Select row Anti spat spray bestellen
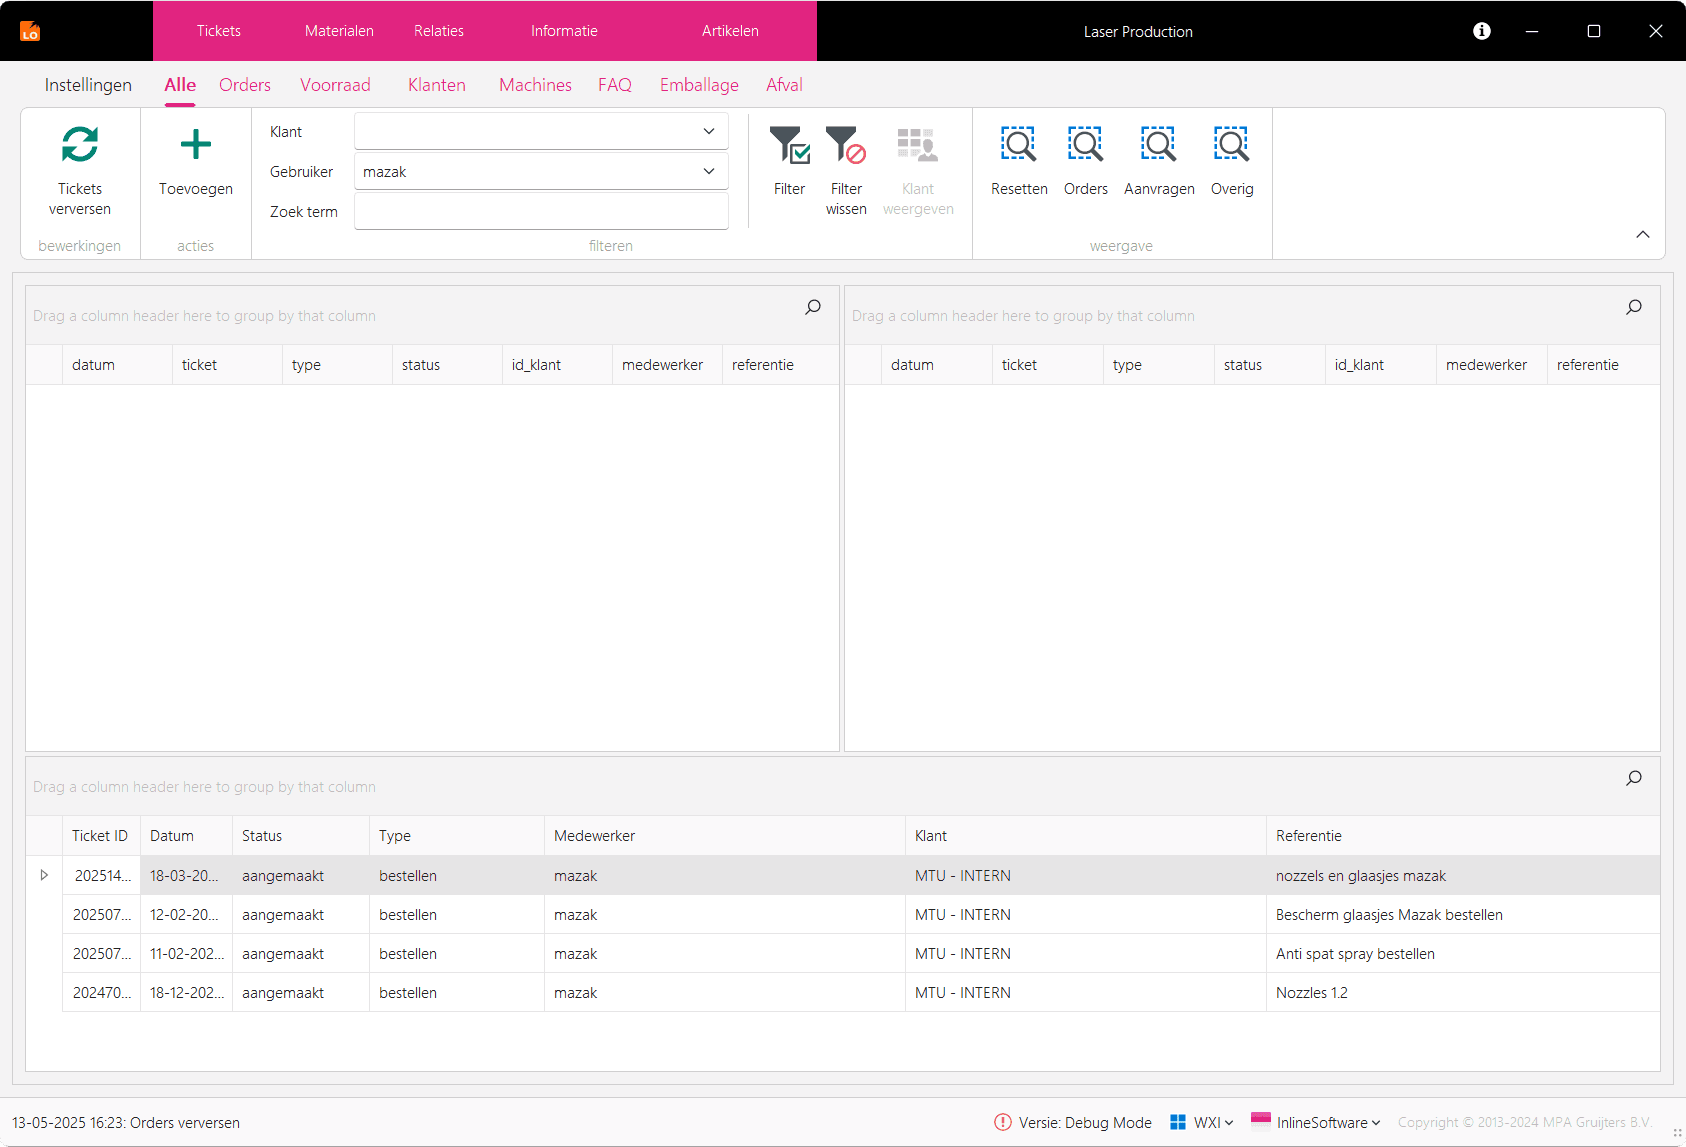 pyautogui.click(x=861, y=954)
